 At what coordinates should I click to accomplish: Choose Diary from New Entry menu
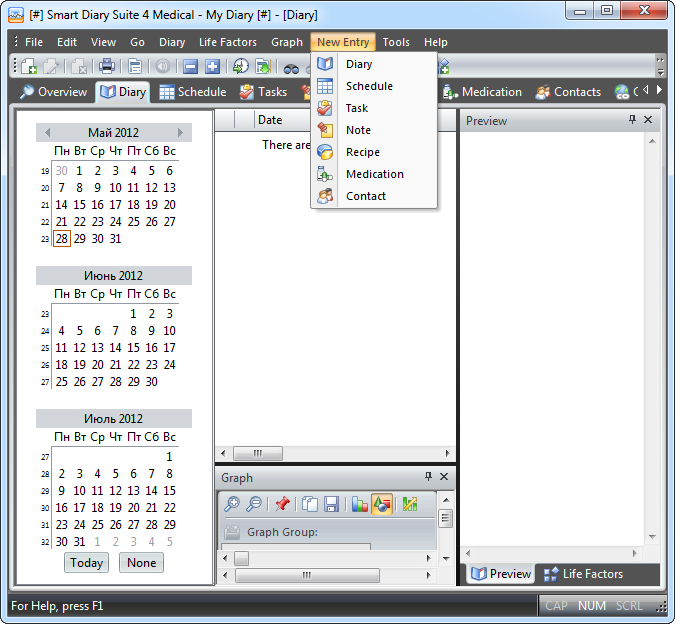(x=374, y=64)
